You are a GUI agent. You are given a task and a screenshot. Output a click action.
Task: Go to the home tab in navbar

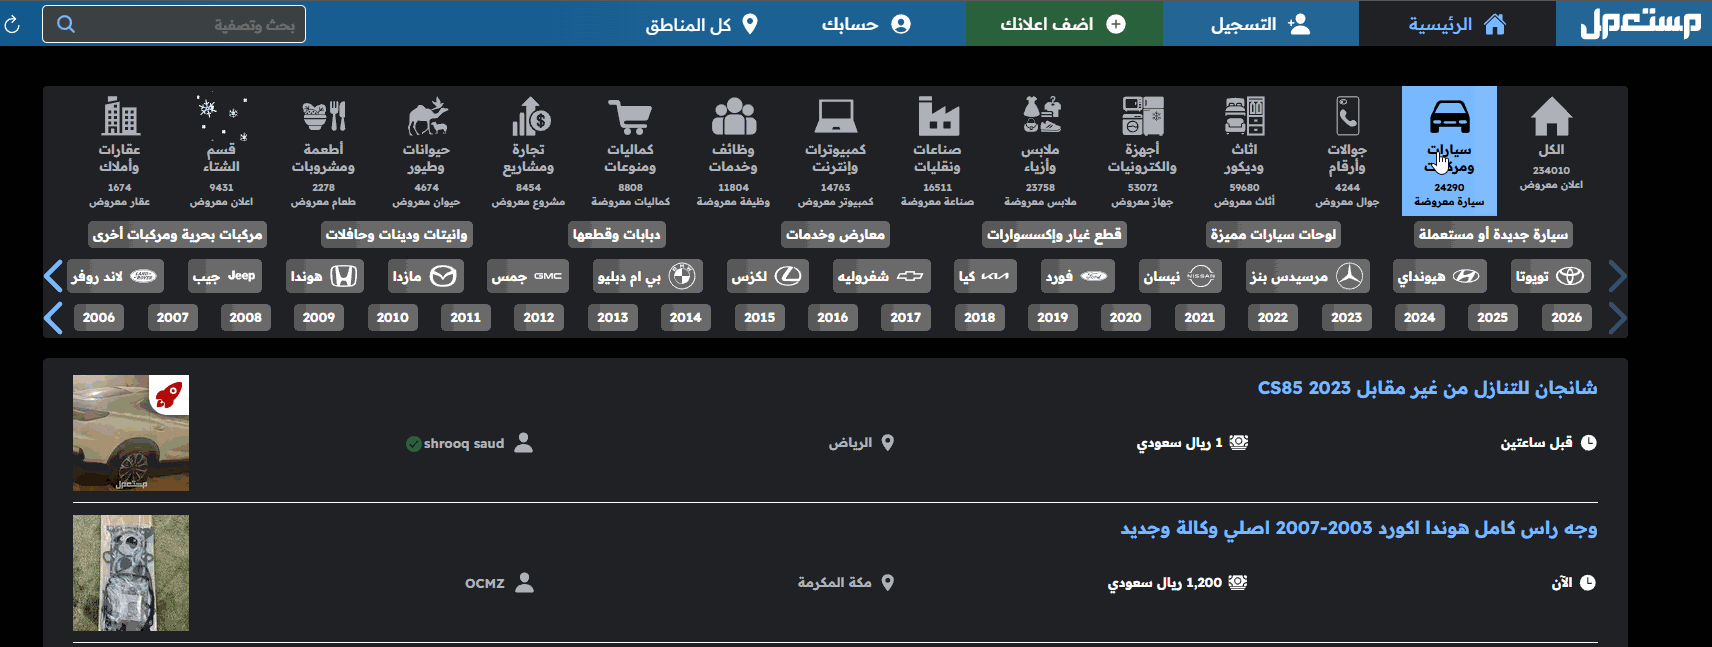click(1456, 24)
